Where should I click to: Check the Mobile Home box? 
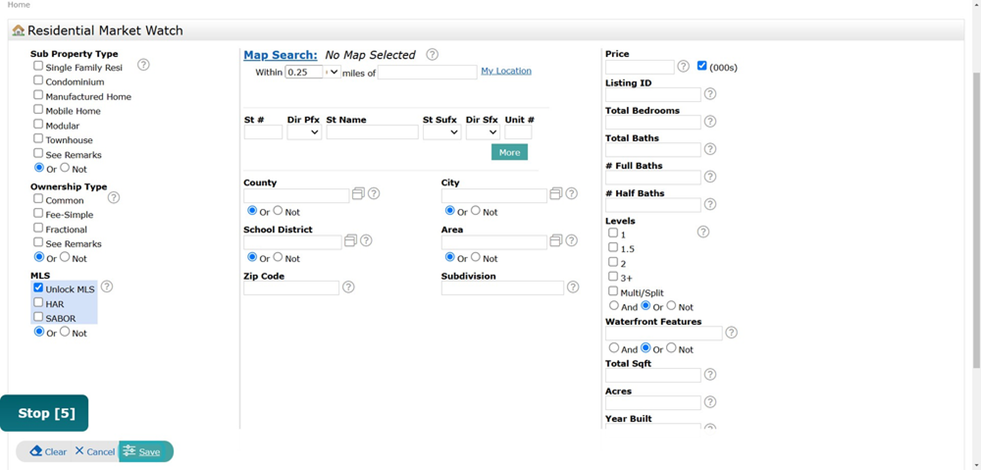pyautogui.click(x=39, y=110)
